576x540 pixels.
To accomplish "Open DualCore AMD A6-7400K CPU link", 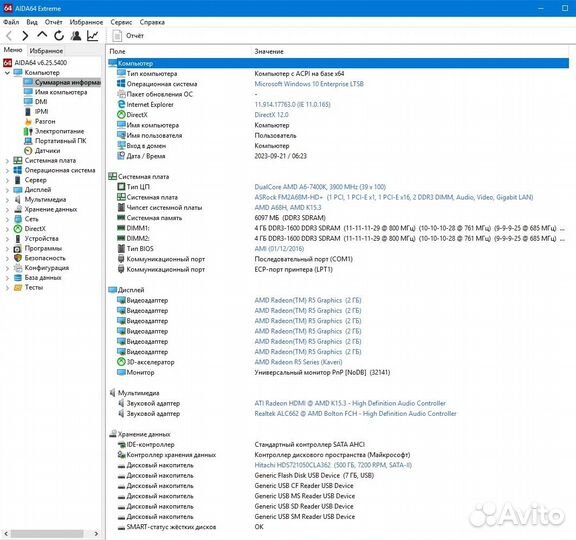I will point(320,187).
